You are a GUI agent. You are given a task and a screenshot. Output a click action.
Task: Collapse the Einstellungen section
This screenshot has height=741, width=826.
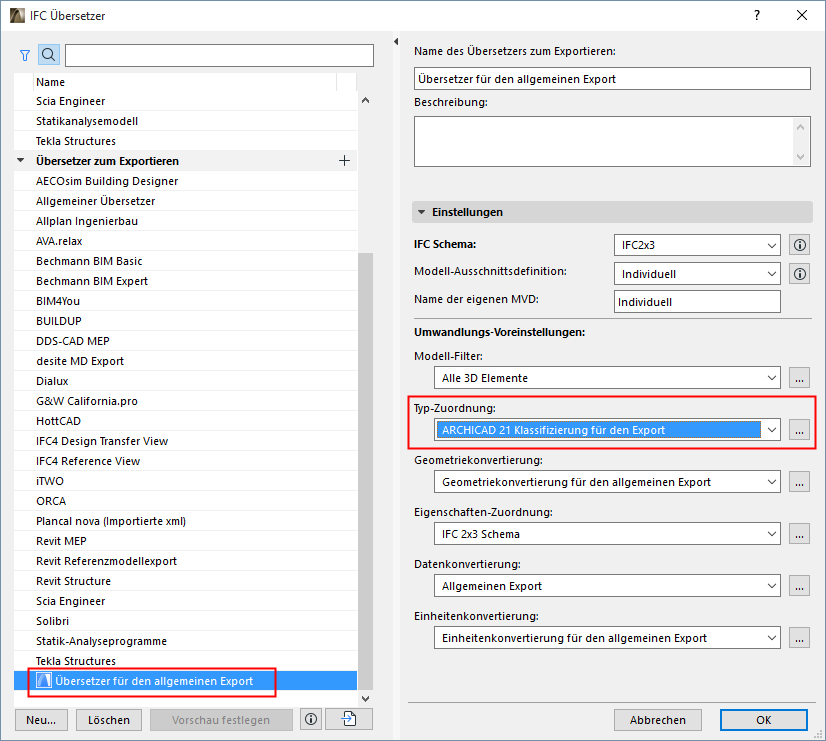(x=421, y=212)
